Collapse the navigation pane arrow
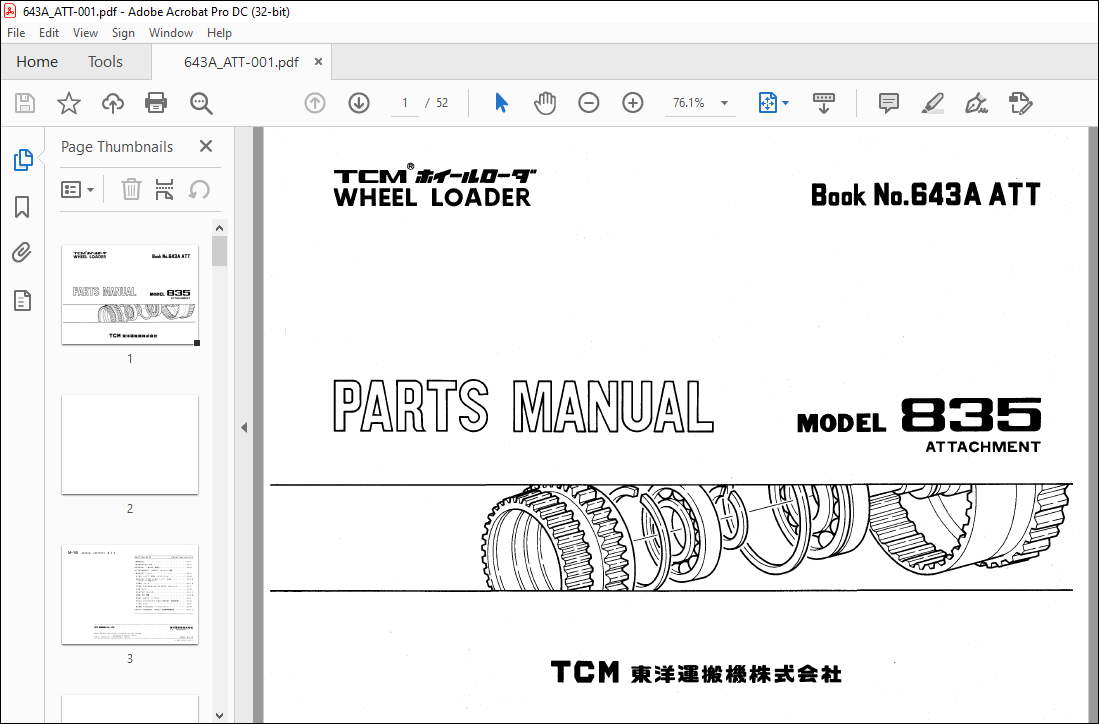The height and width of the screenshot is (724, 1099). (x=244, y=427)
